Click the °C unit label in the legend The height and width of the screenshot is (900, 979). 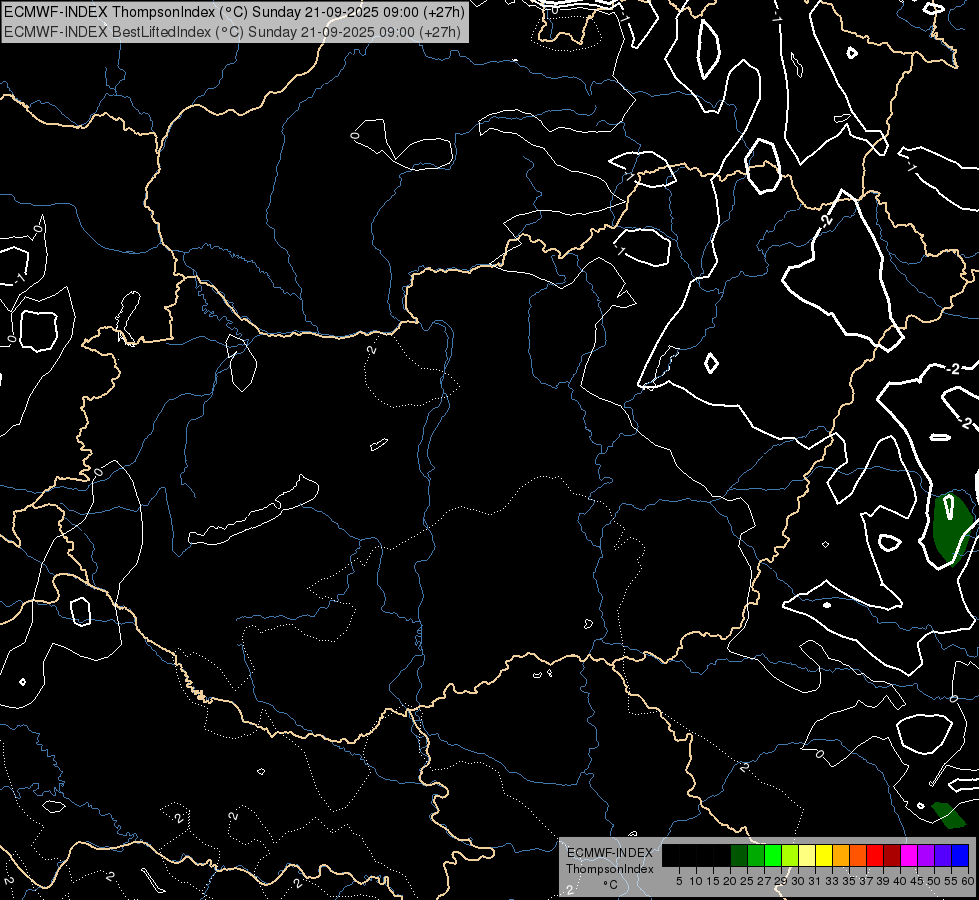tap(611, 885)
